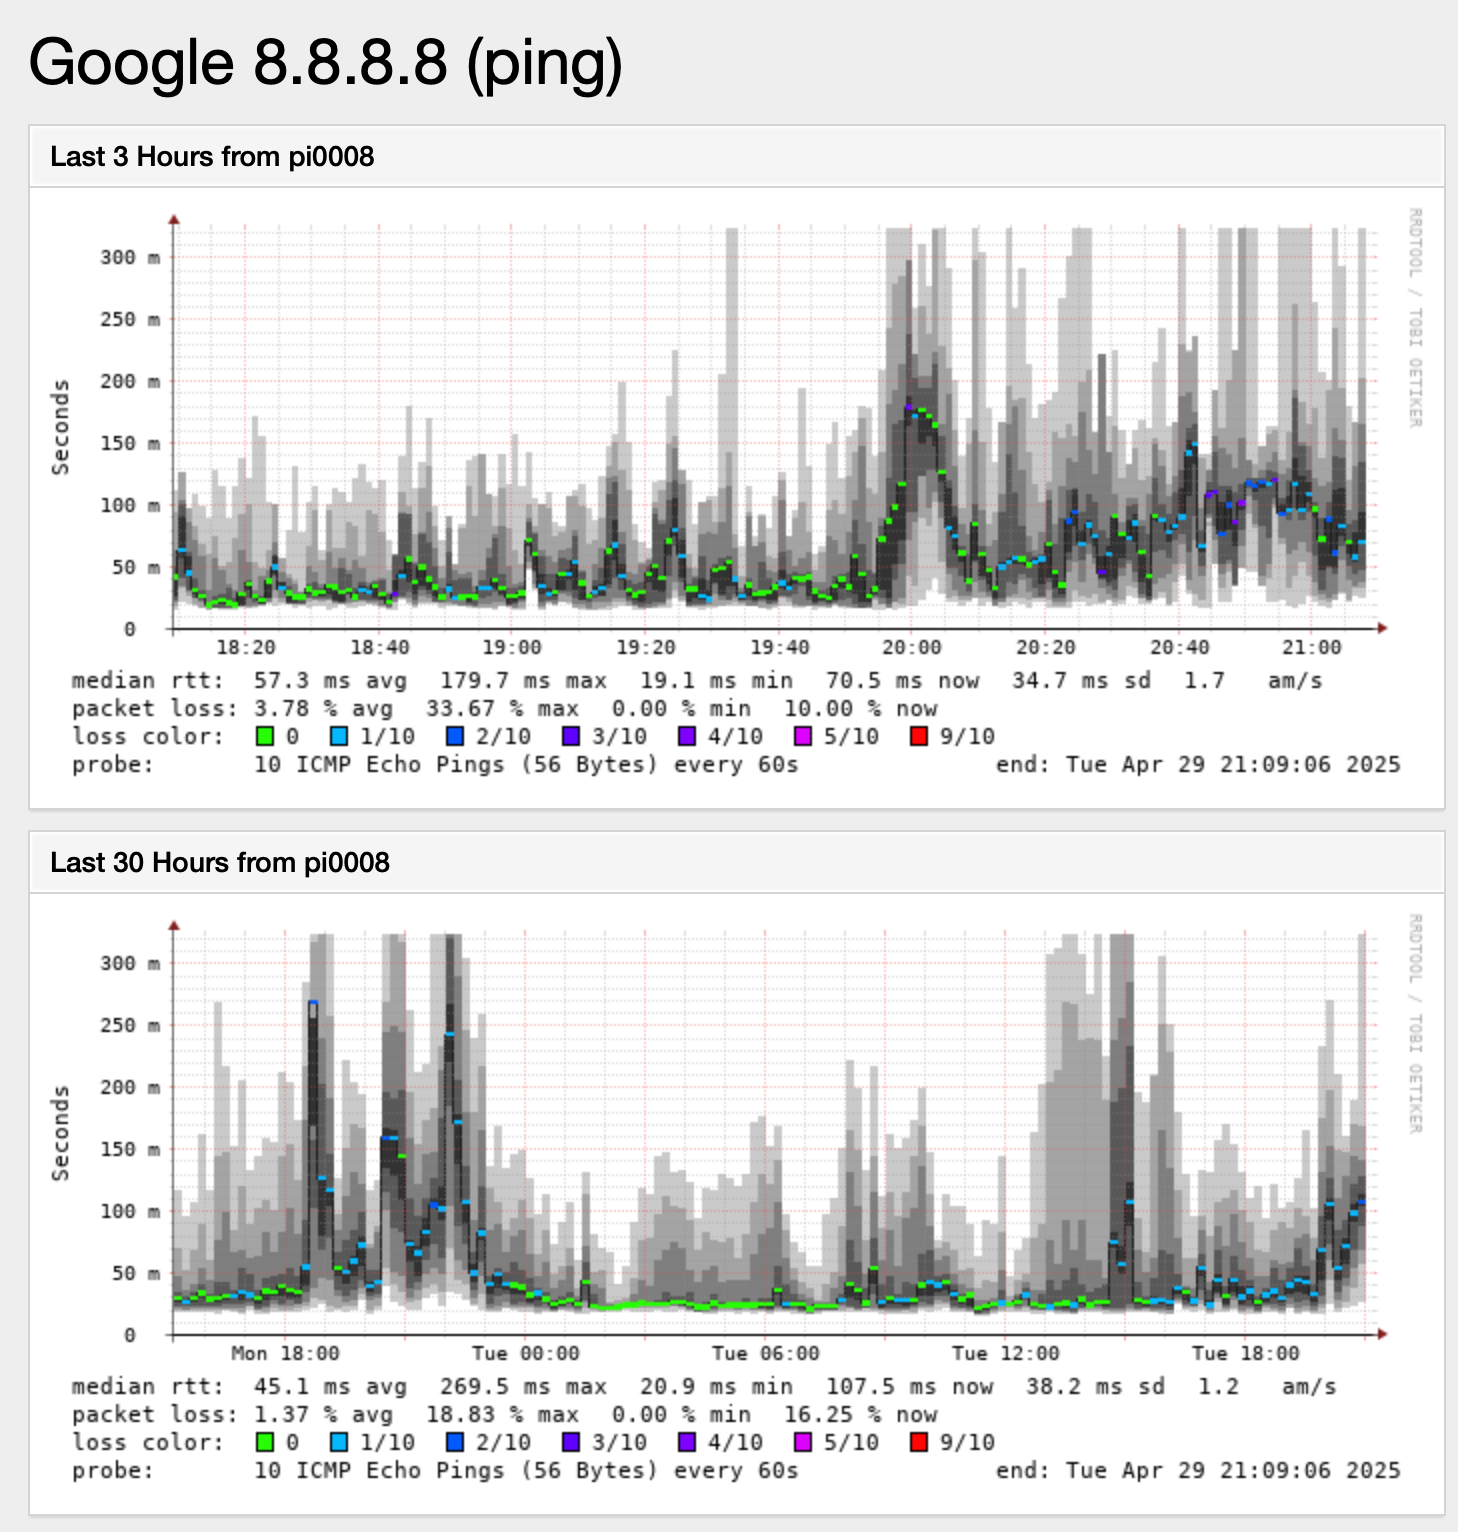Click the red 9/10 swatch in 30-hour legend
This screenshot has height=1532, width=1458.
pos(919,1443)
